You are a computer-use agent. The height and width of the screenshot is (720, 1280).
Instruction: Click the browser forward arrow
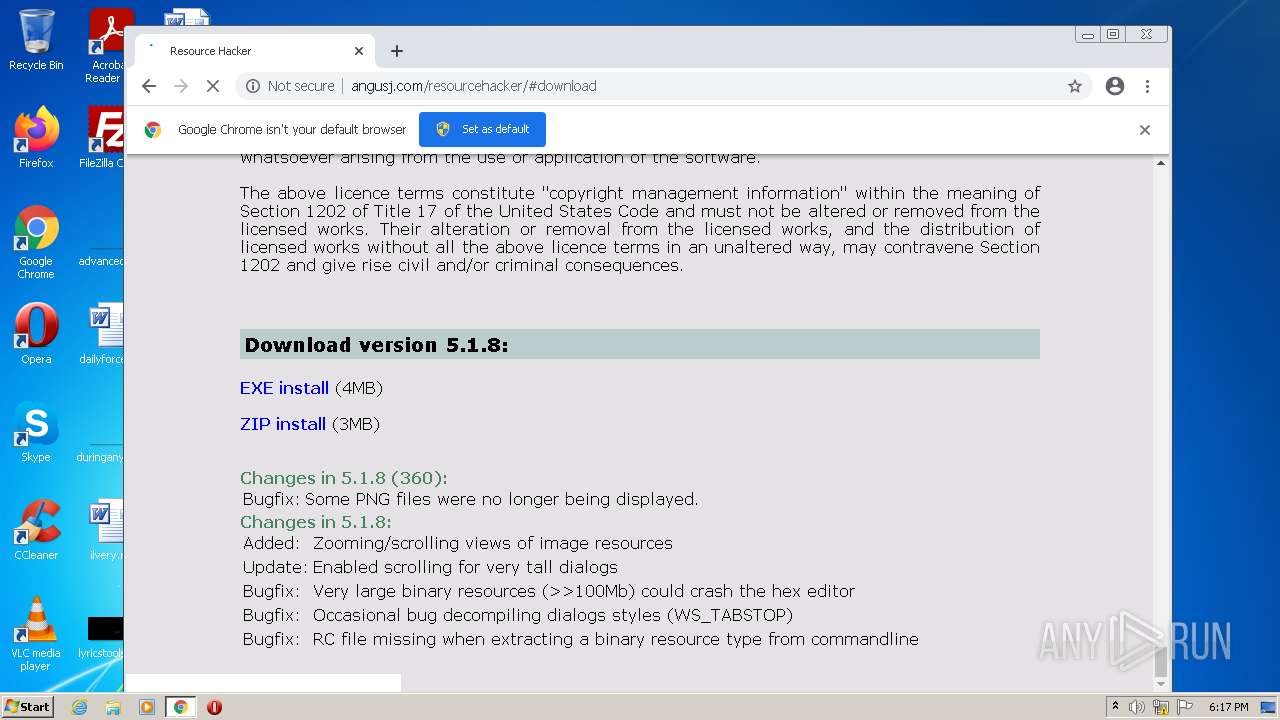tap(181, 86)
